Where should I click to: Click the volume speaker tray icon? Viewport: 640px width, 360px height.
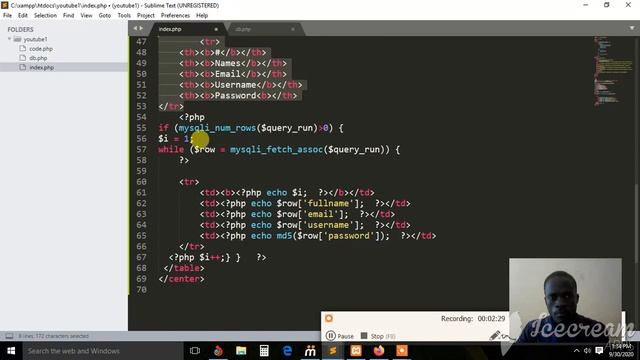(587, 351)
